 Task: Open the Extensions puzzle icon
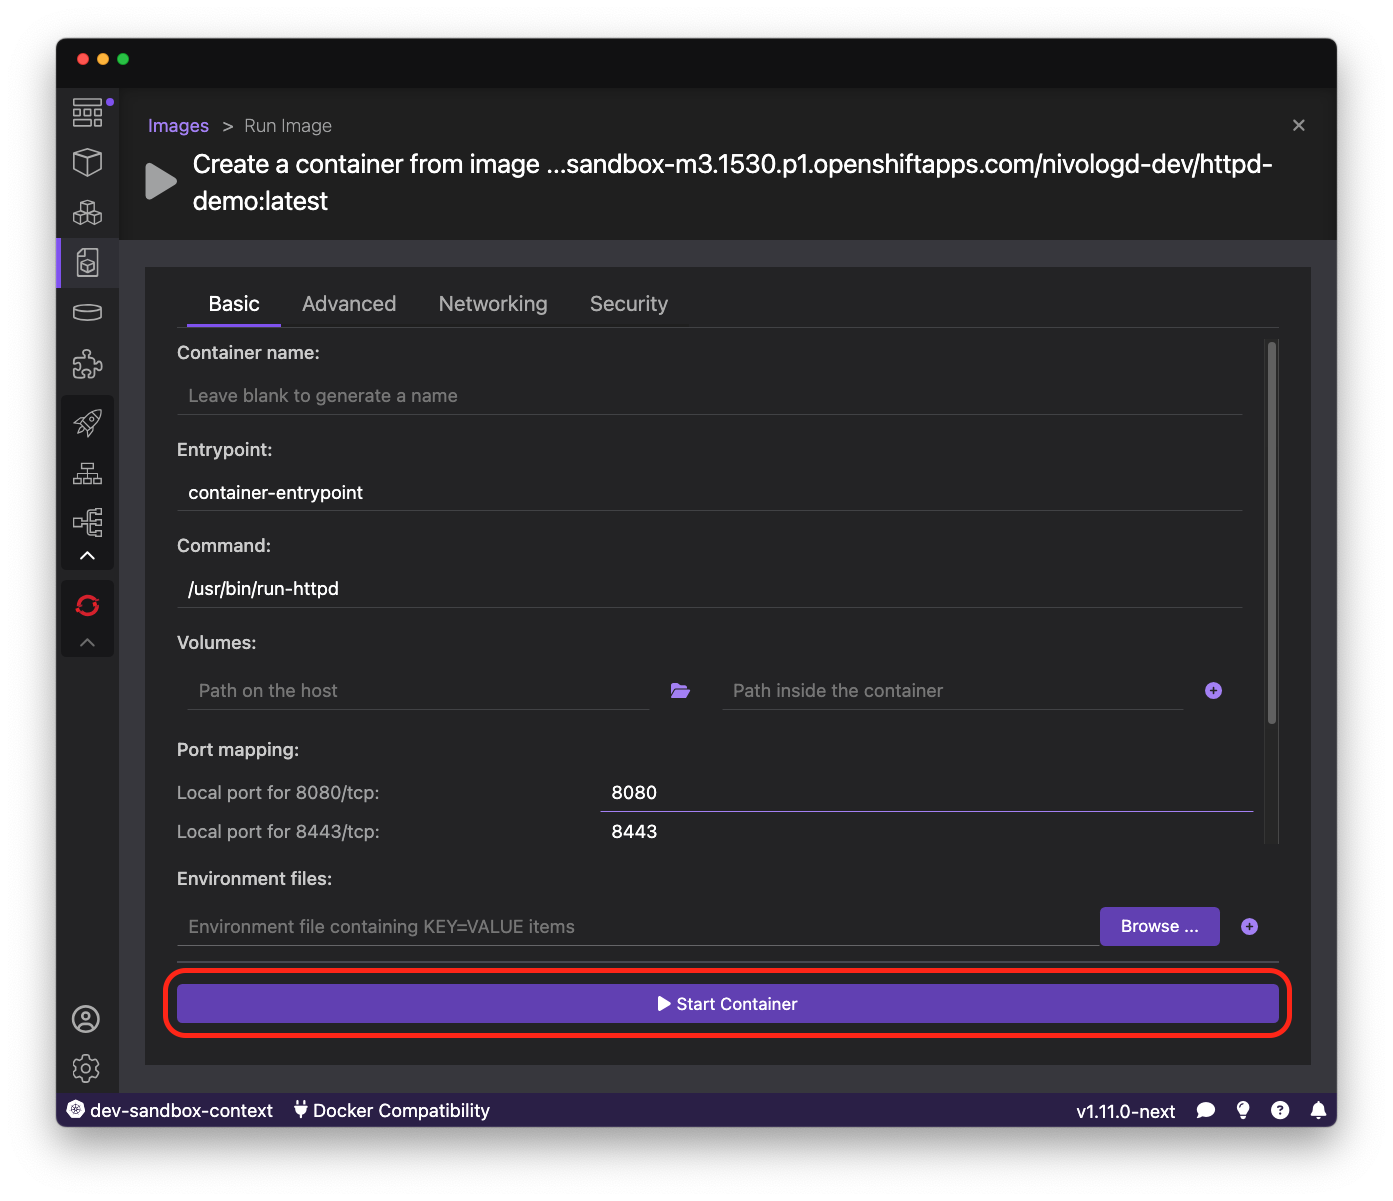click(x=88, y=364)
